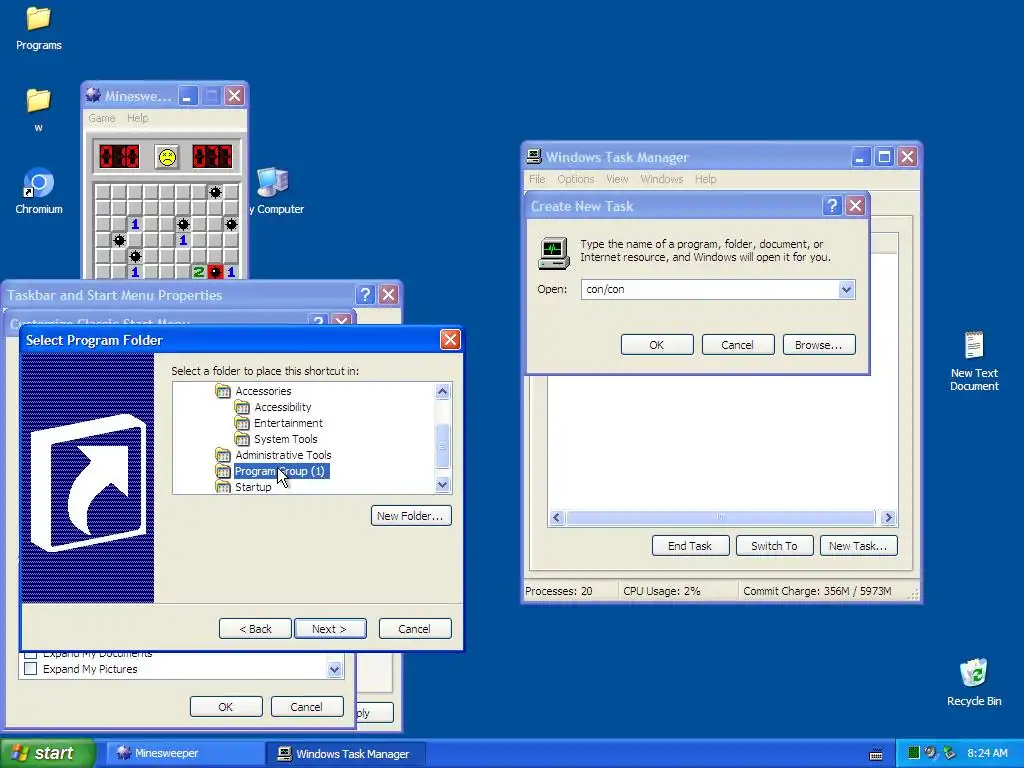1024x768 pixels.
Task: Click the Switch To button
Action: tap(775, 546)
